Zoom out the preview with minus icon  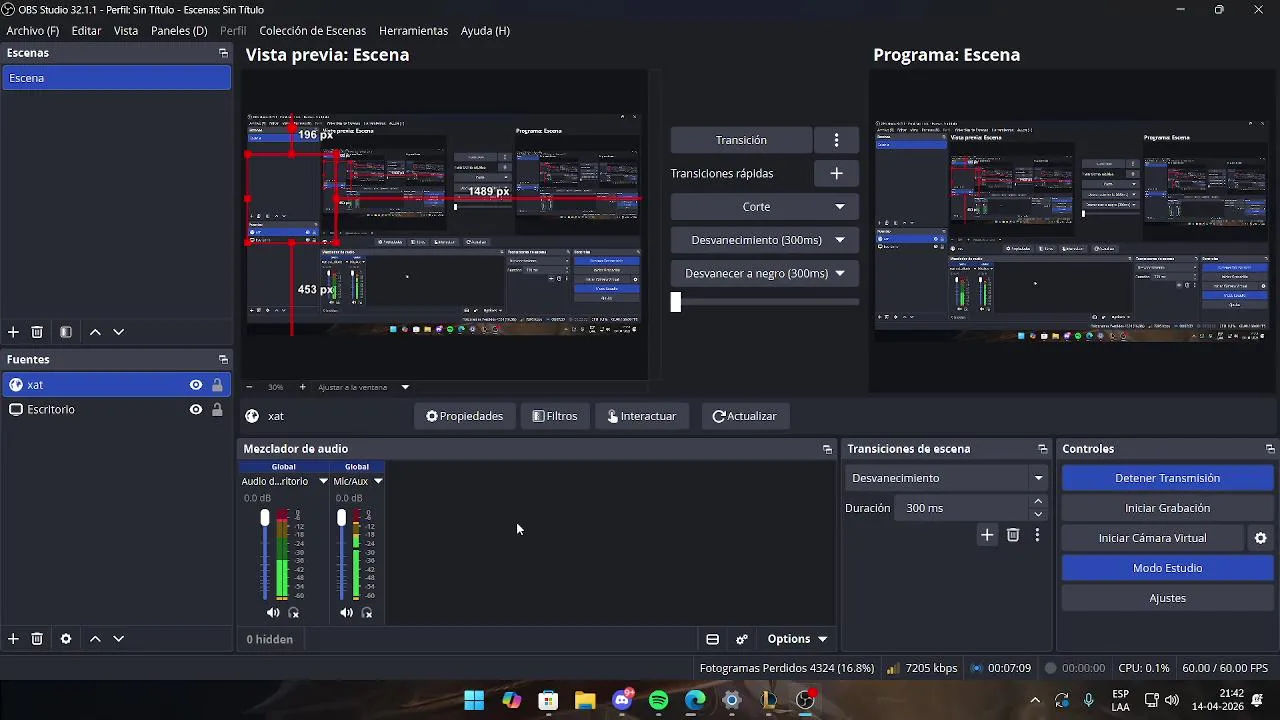tap(249, 387)
